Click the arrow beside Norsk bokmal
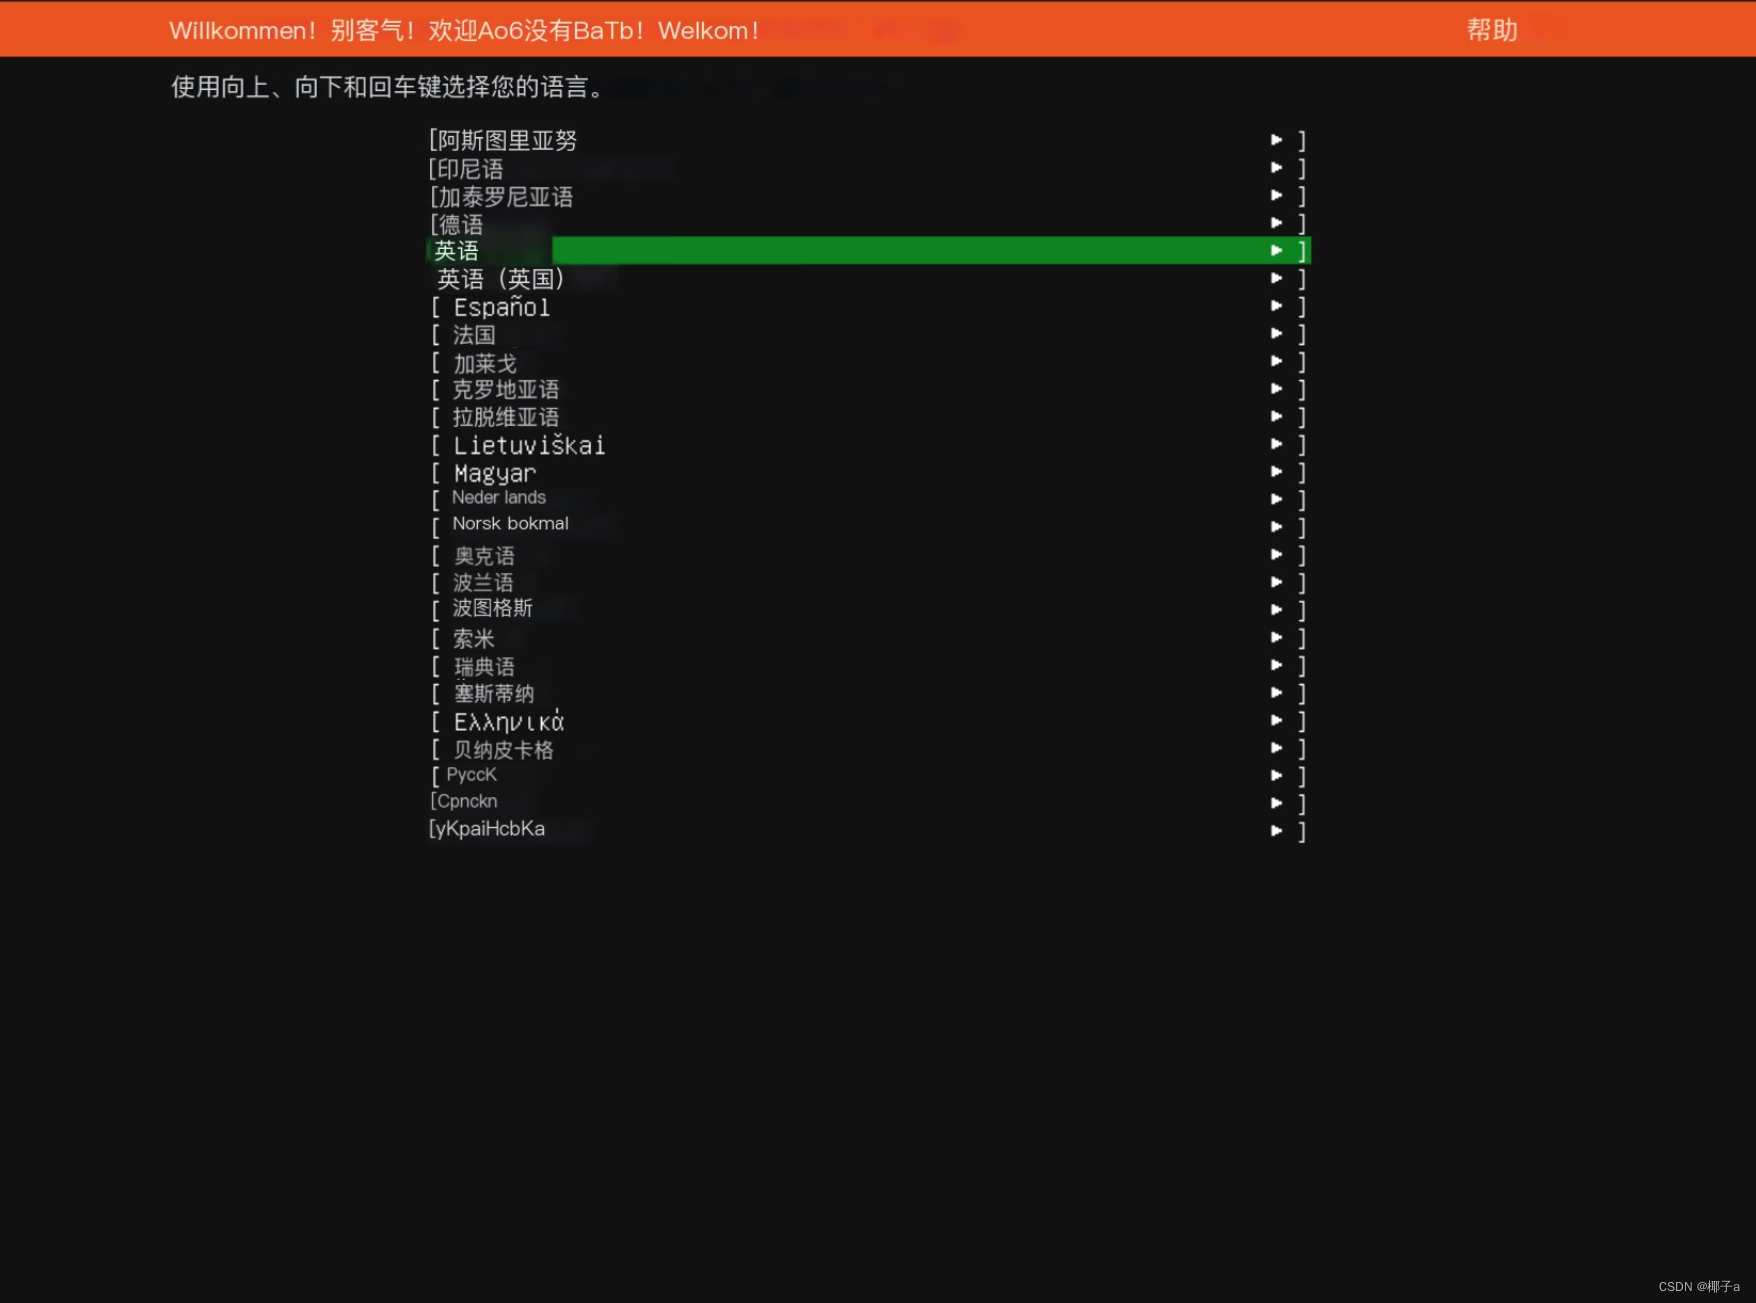 point(1276,527)
